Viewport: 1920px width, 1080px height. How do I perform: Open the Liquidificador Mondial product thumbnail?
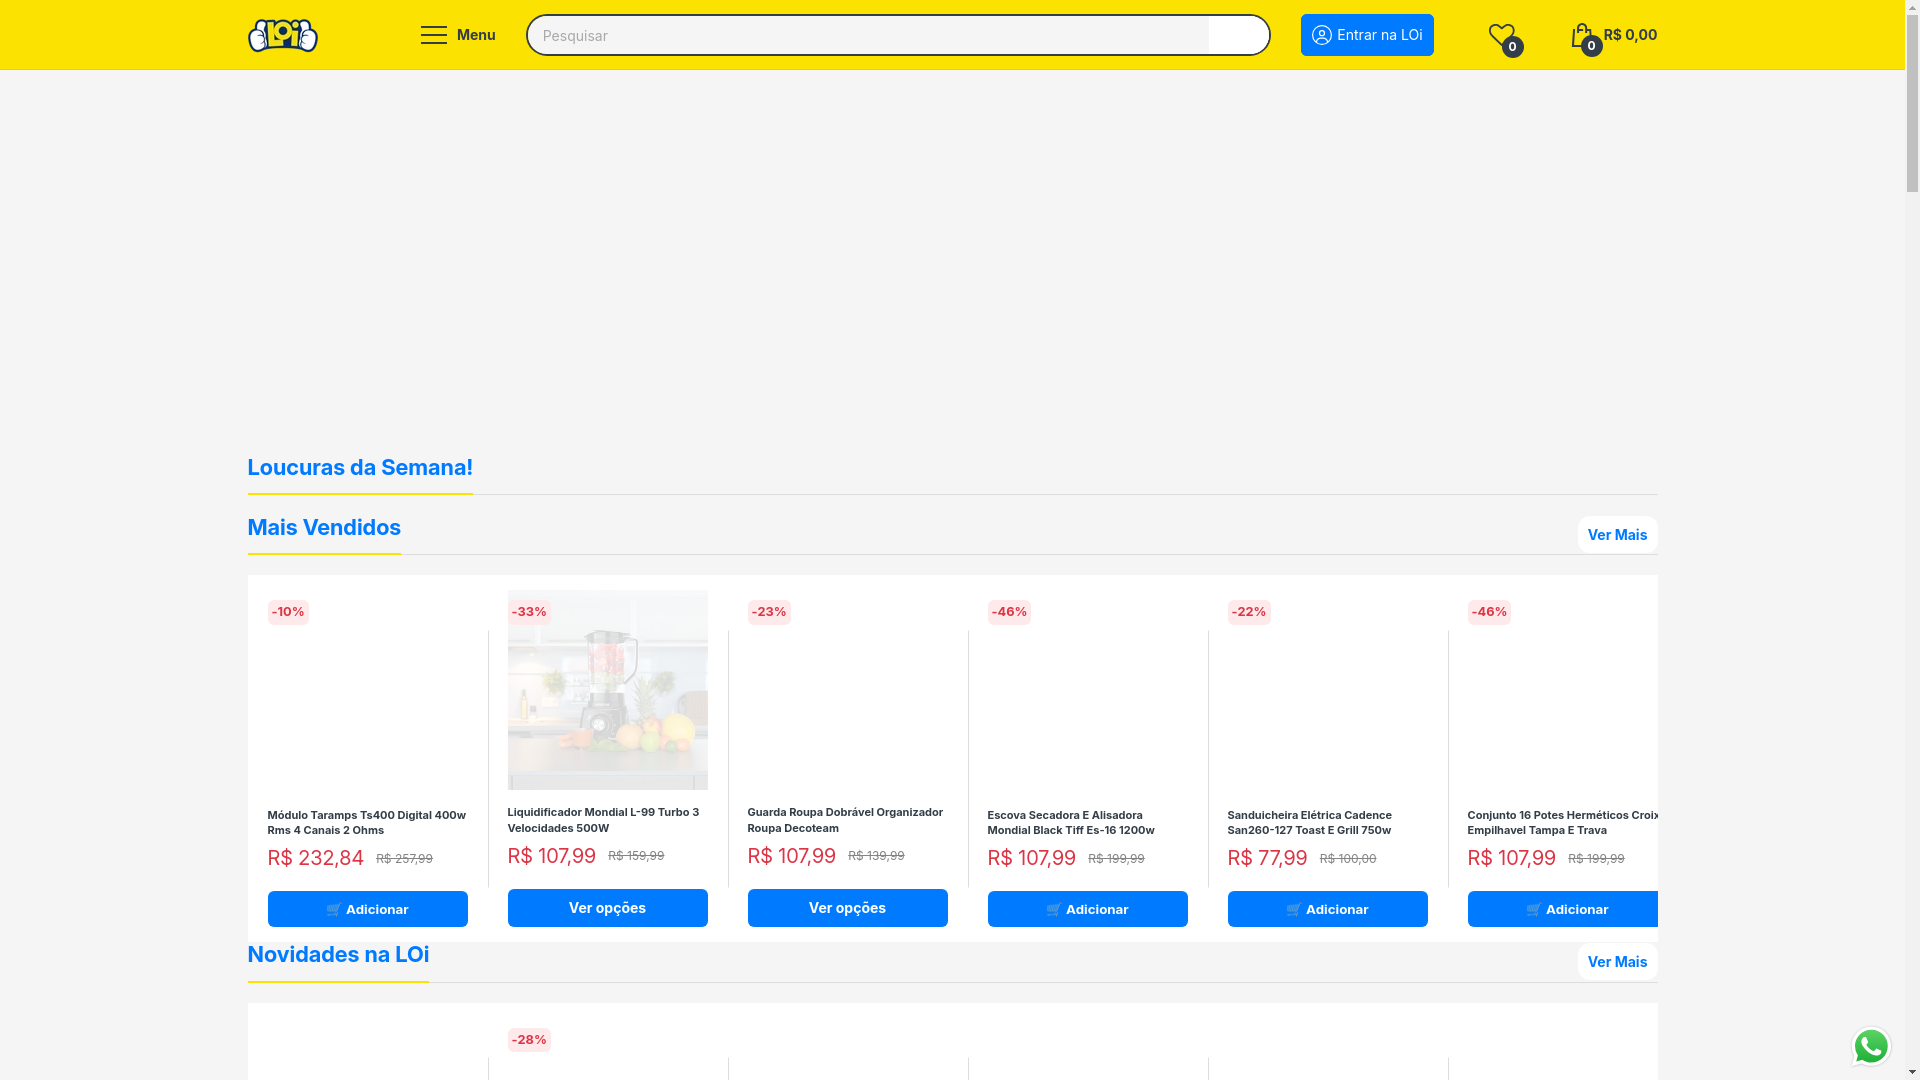(x=607, y=690)
